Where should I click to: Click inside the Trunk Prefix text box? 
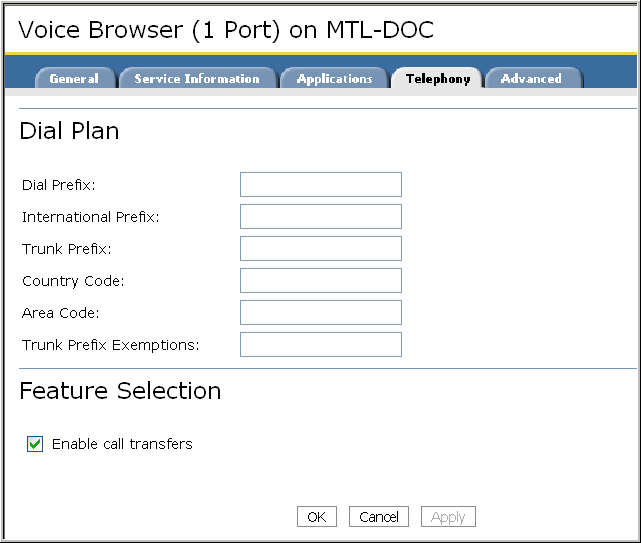(320, 248)
